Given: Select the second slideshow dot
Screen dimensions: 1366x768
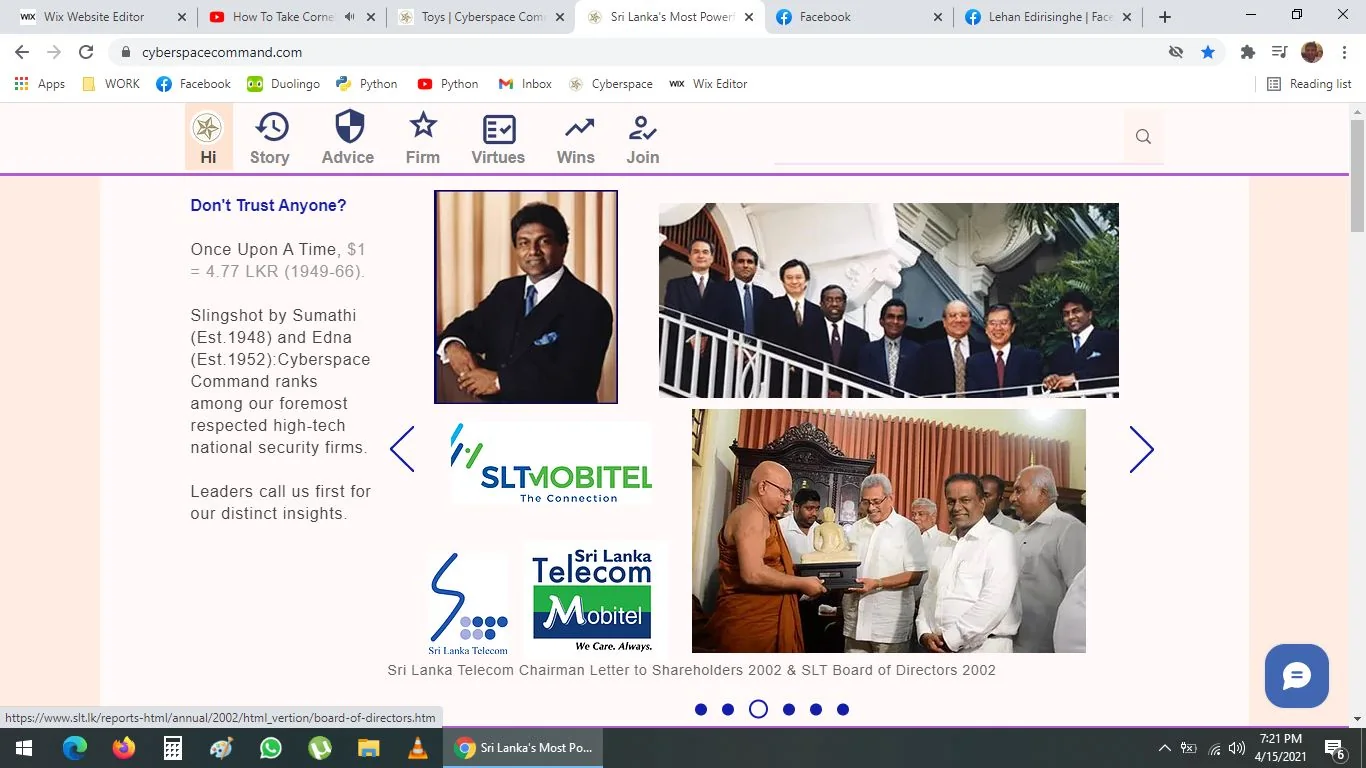Looking at the screenshot, I should pyautogui.click(x=728, y=710).
